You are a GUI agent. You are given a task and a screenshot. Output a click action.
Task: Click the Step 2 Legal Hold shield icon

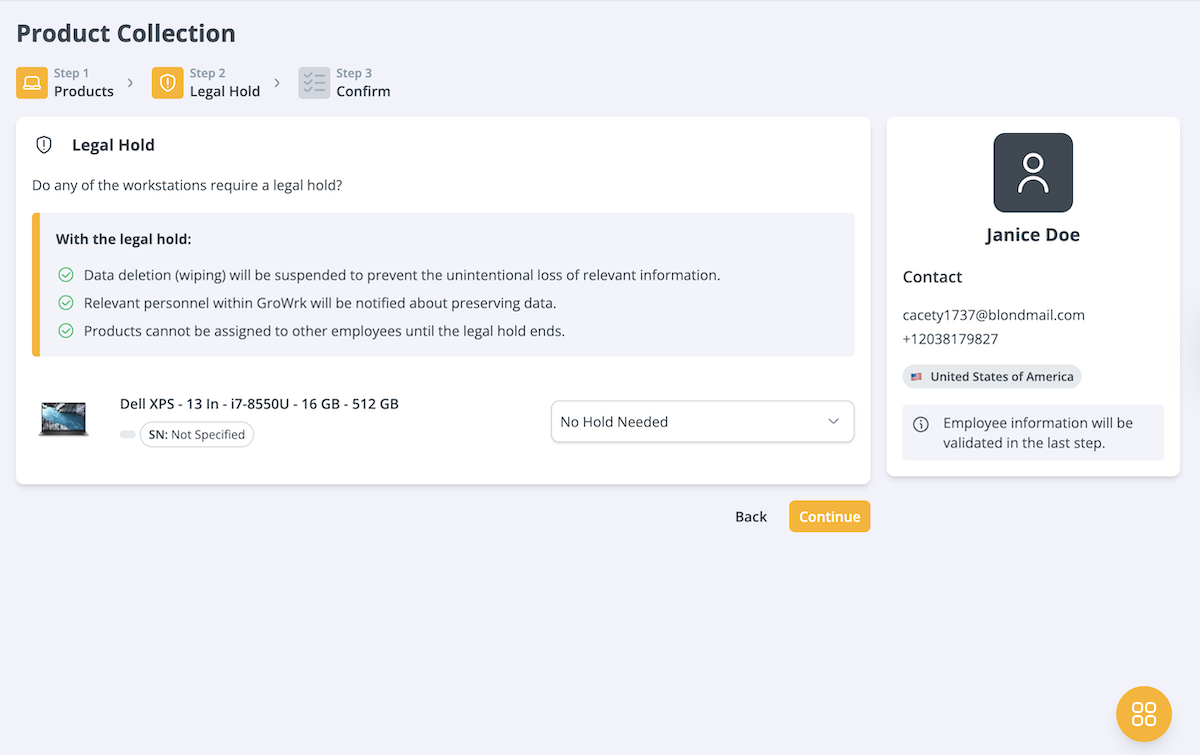coord(167,83)
